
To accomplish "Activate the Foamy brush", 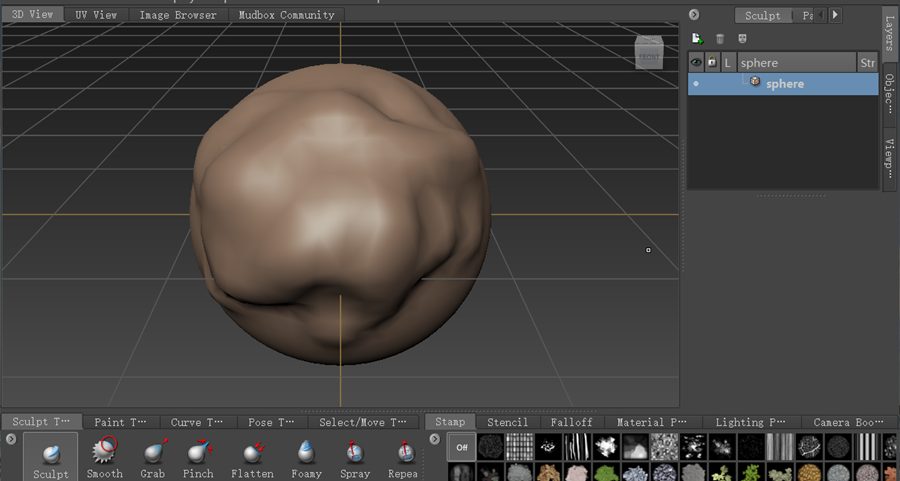I will click(x=306, y=457).
